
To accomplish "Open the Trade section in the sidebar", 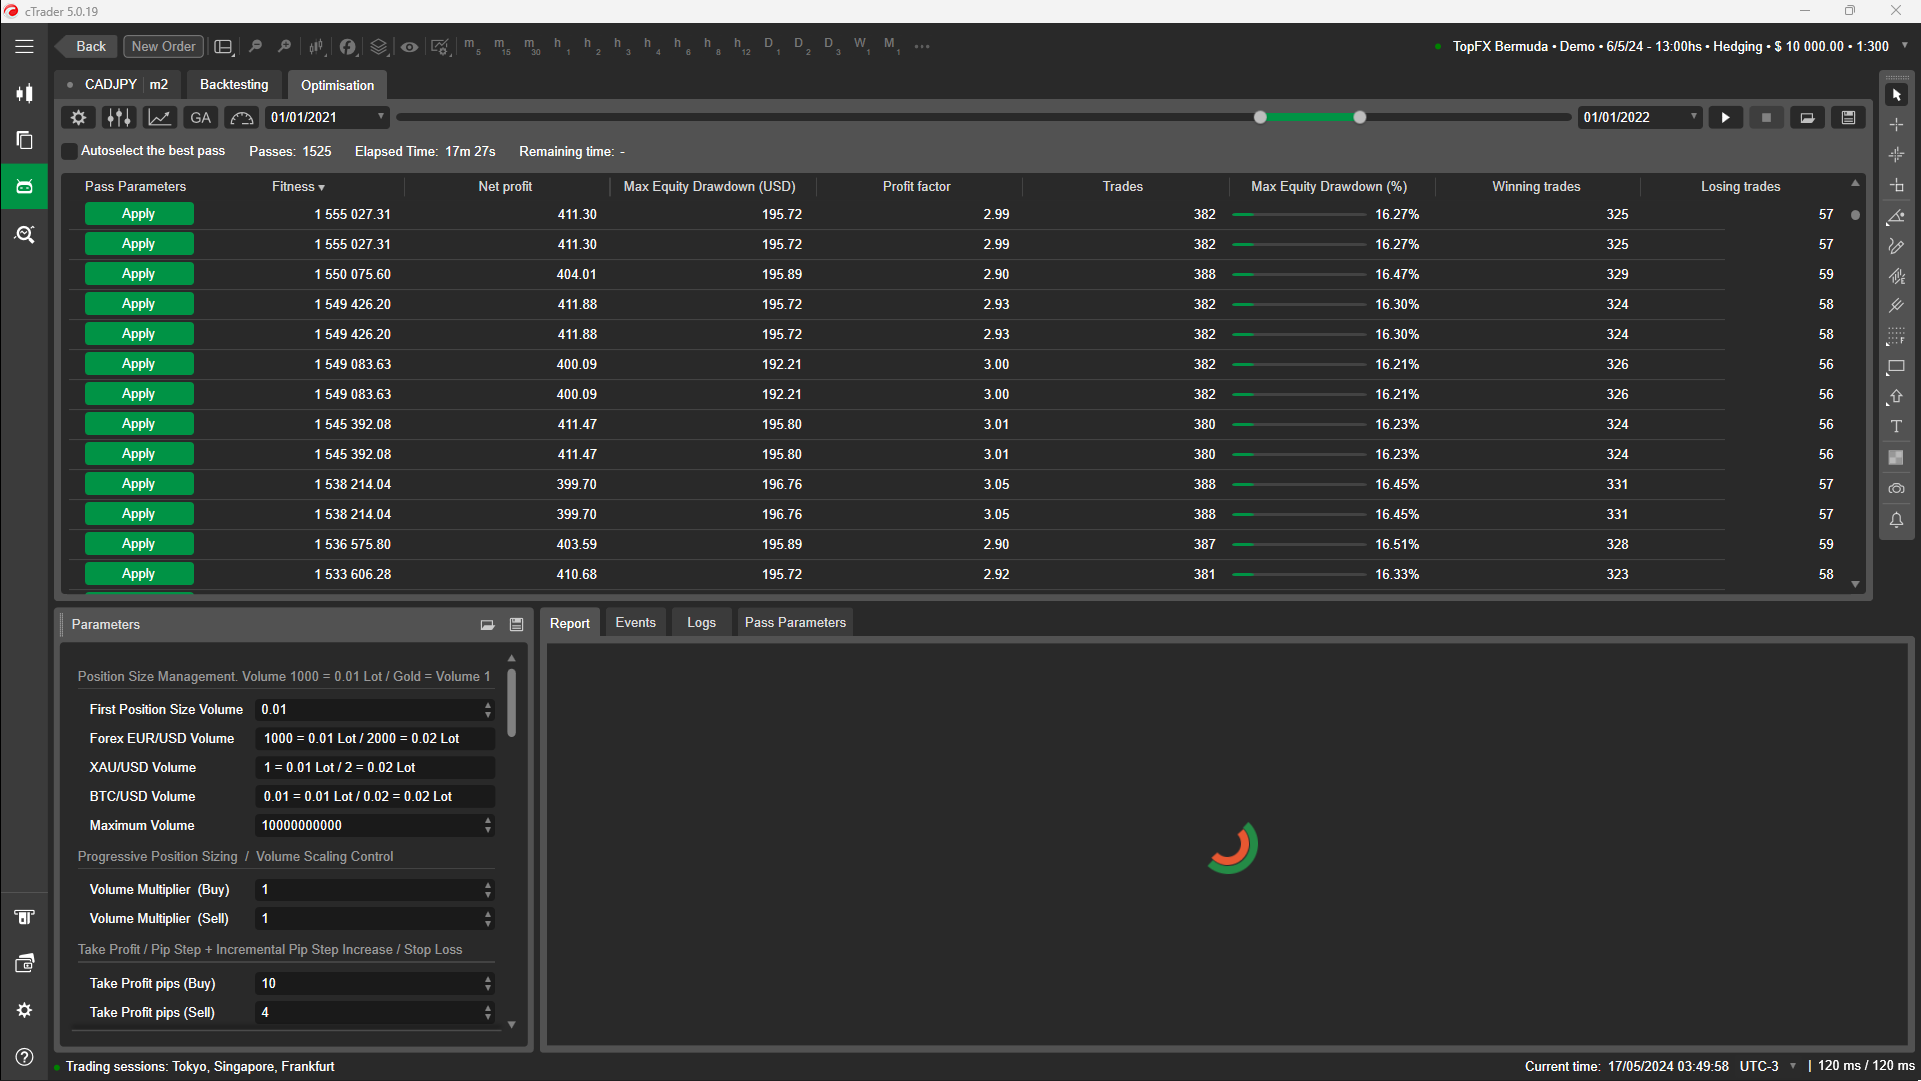I will (24, 94).
